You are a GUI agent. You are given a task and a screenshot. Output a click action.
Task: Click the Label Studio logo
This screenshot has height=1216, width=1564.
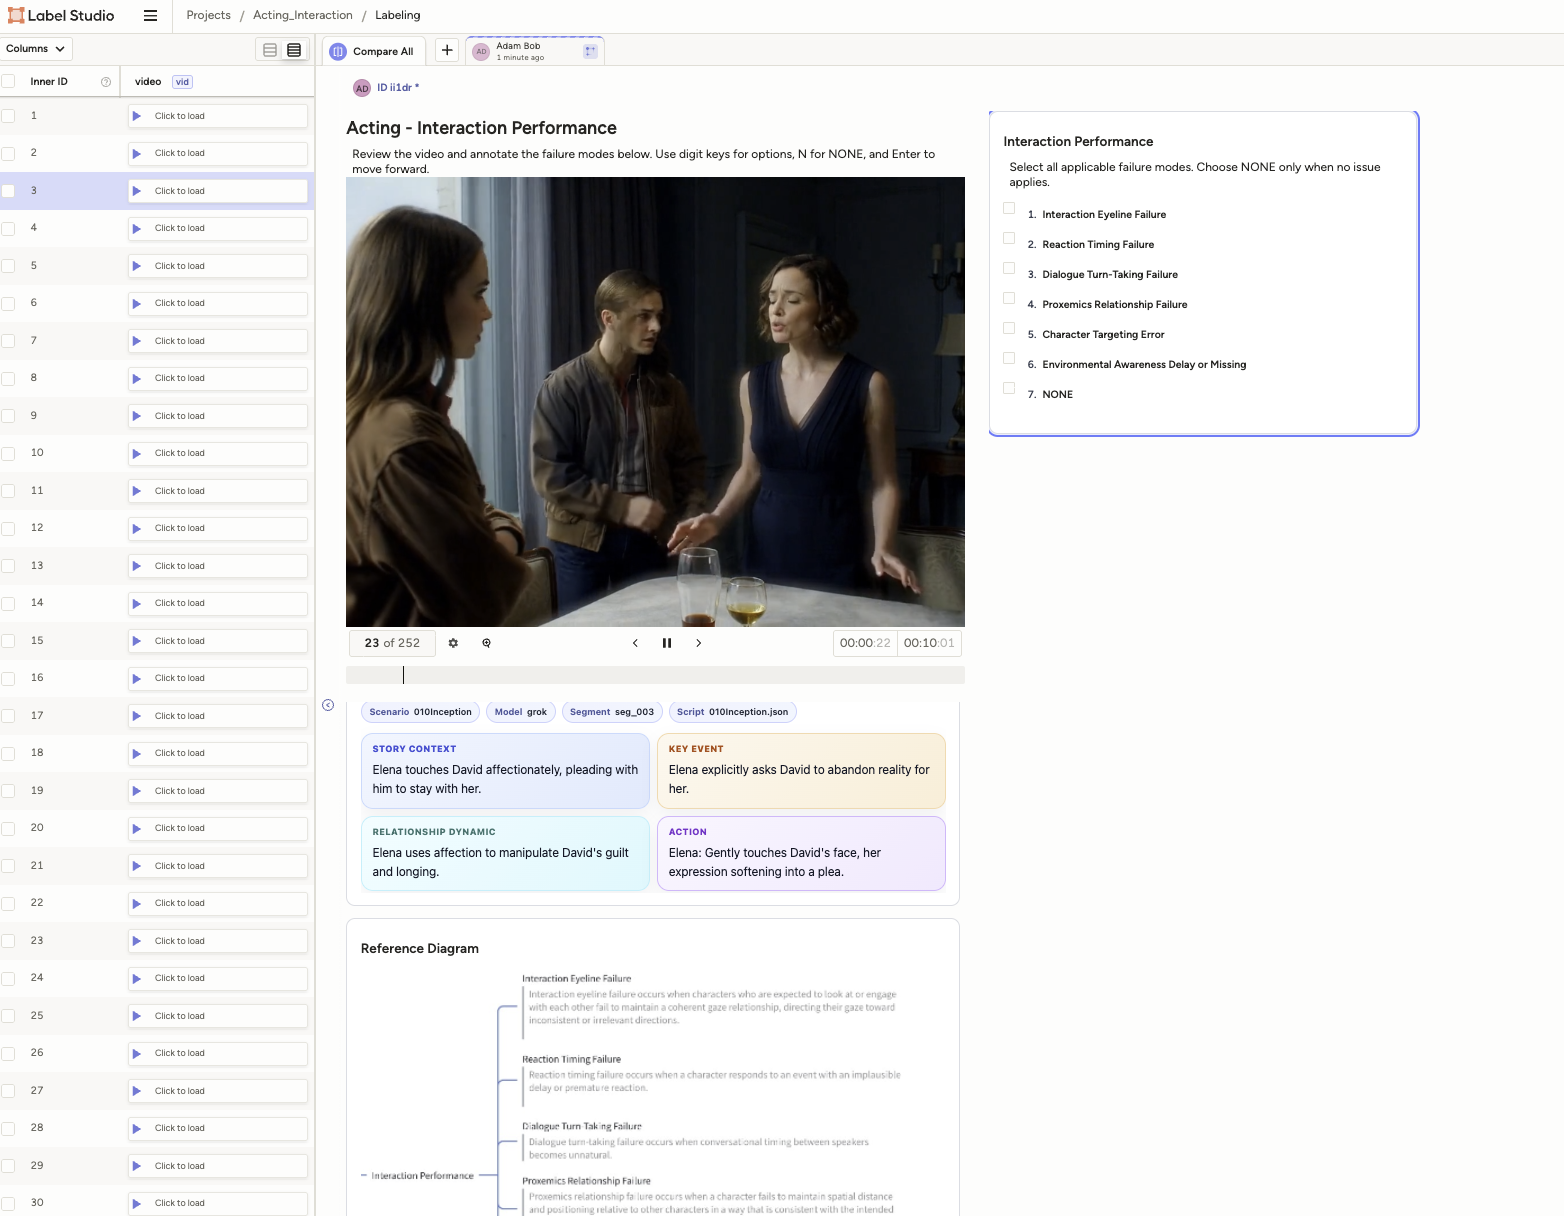(x=61, y=16)
